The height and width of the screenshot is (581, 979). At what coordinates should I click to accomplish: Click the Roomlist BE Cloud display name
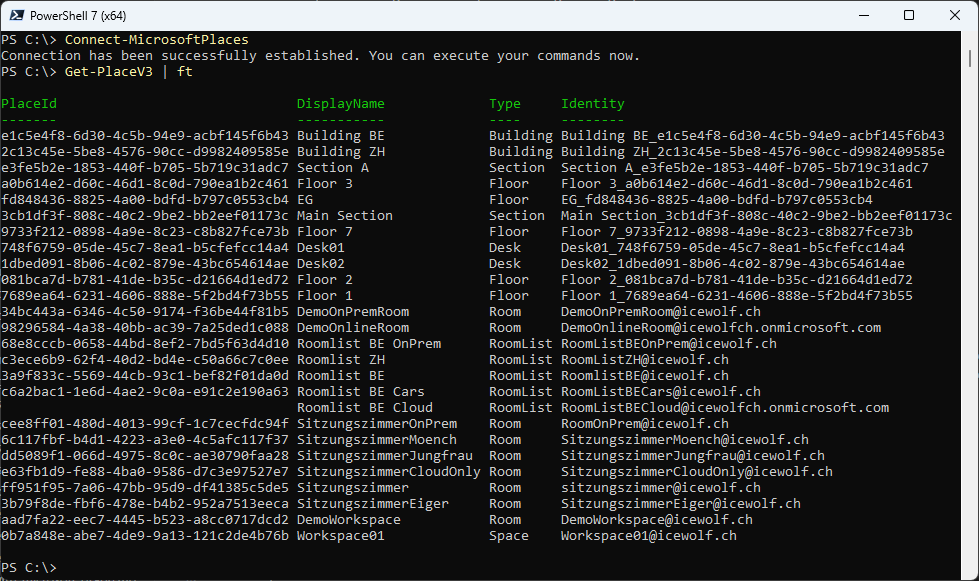(x=365, y=408)
